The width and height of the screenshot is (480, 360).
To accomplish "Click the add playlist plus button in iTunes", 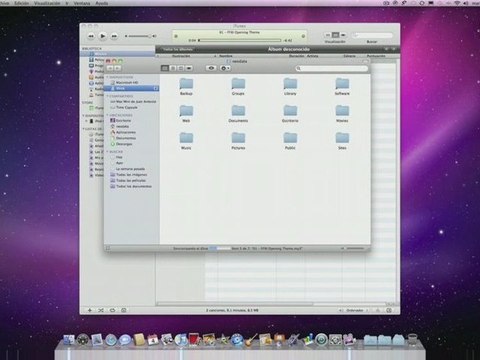I will 90,310.
